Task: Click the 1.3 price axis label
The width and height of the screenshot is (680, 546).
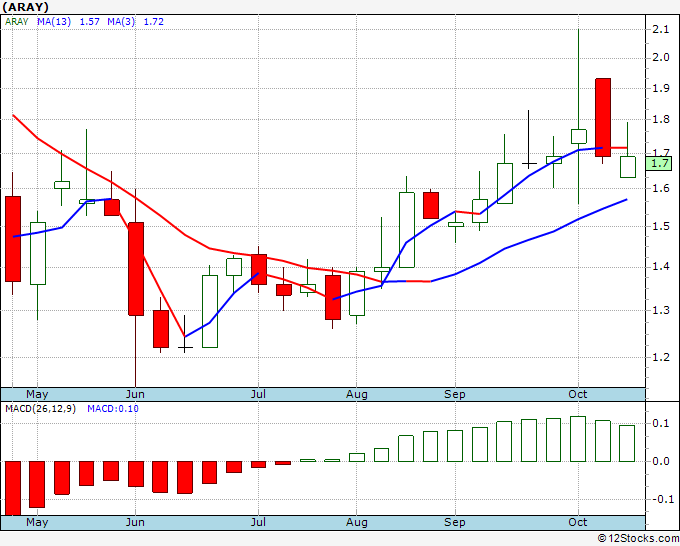Action: coord(661,310)
